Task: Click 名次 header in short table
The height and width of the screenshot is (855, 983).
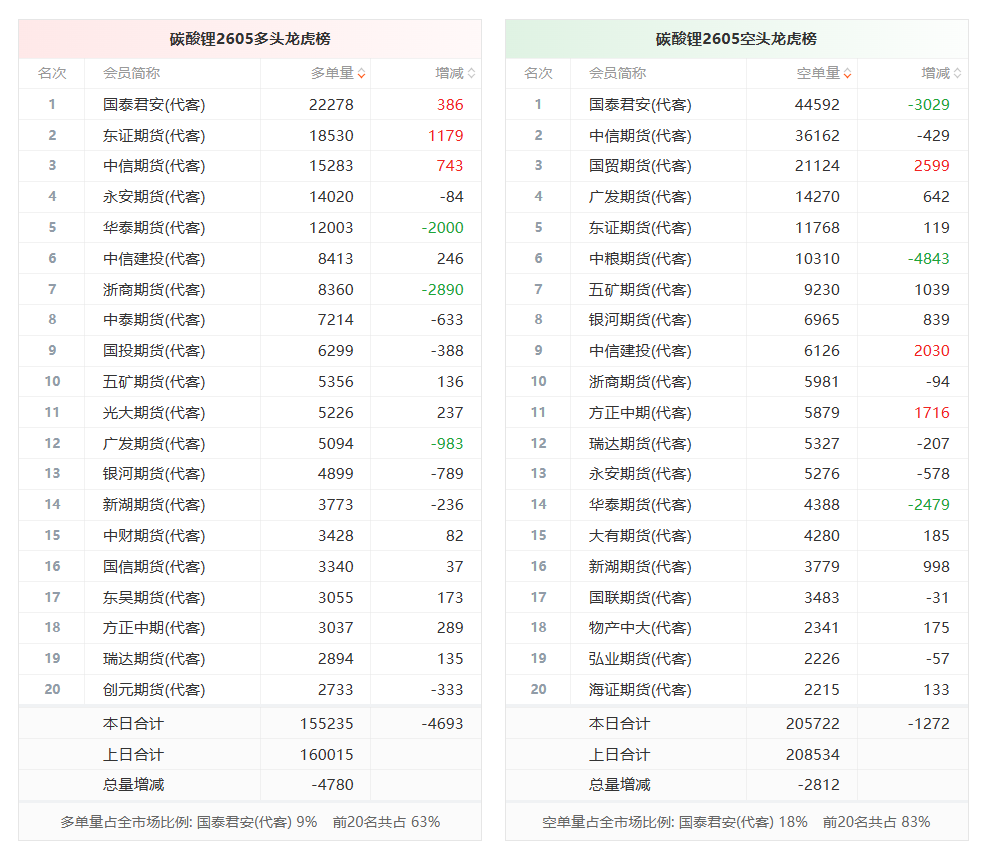Action: coord(538,73)
